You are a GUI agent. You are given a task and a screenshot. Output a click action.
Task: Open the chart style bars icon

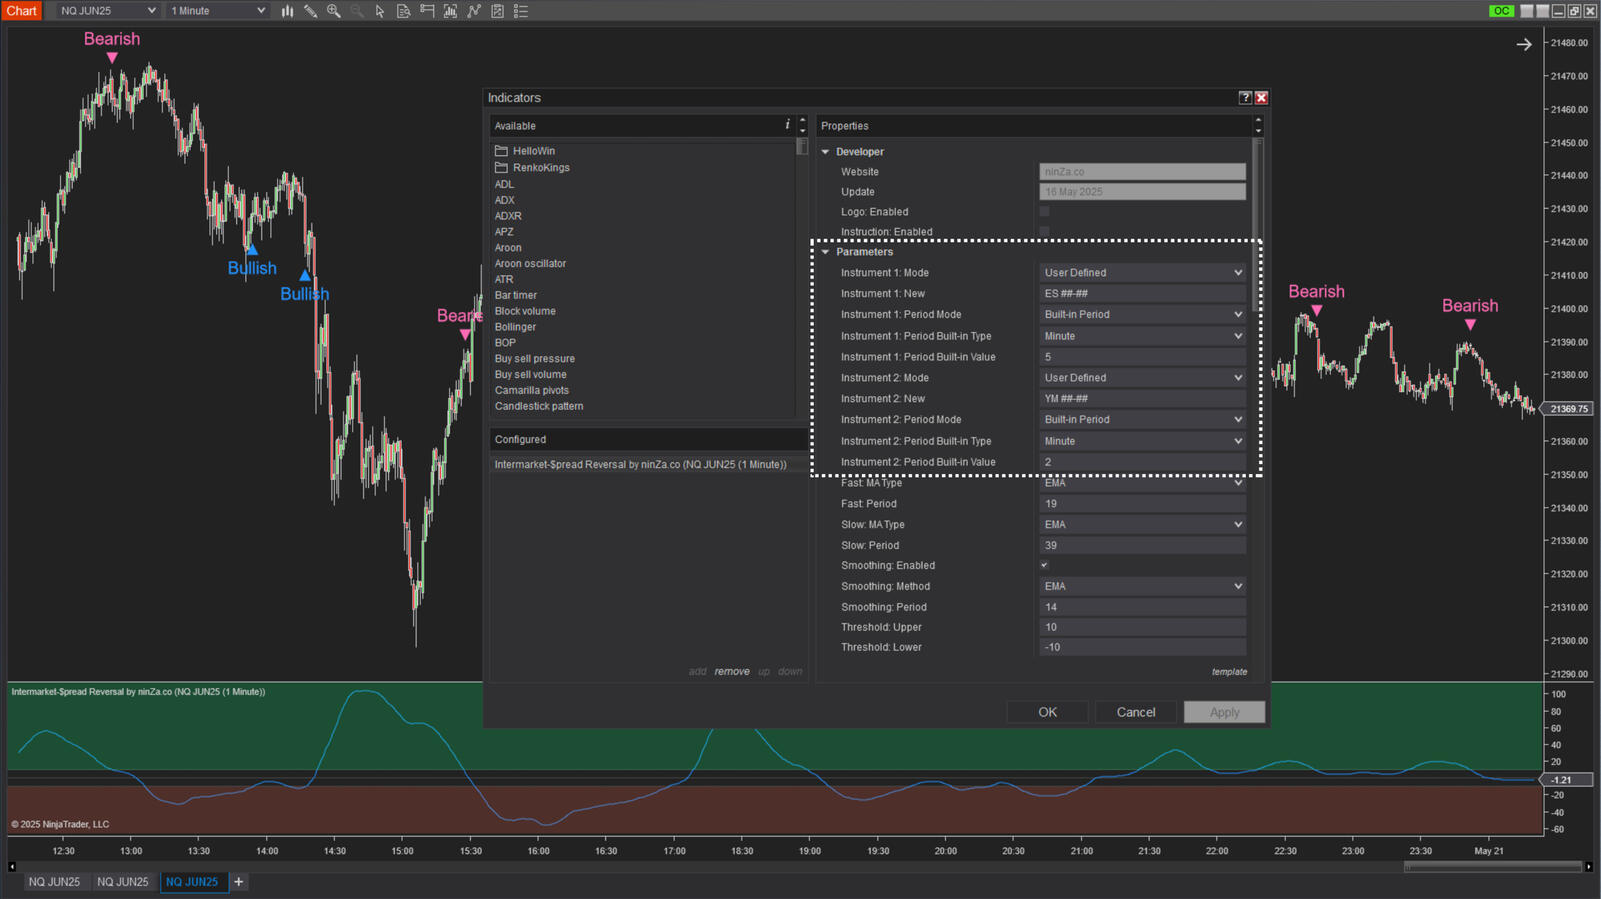[x=287, y=11]
